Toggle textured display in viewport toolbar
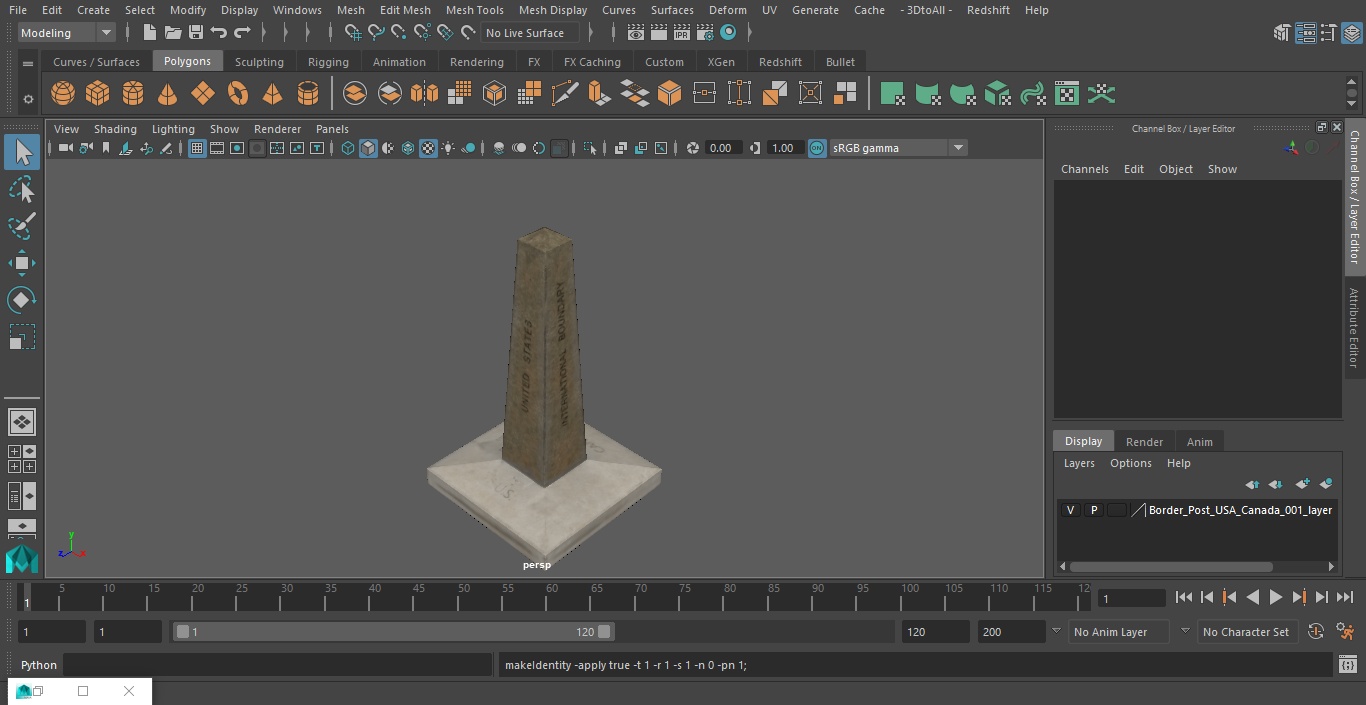Screen dimensions: 1366x705 click(x=428, y=148)
